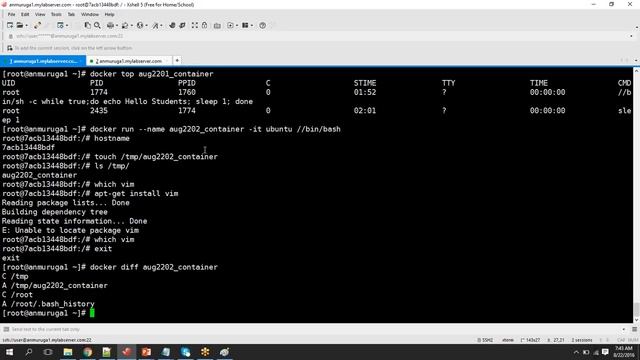Expand the font dropdown arrow
This screenshot has width=640, height=360.
(x=162, y=25)
